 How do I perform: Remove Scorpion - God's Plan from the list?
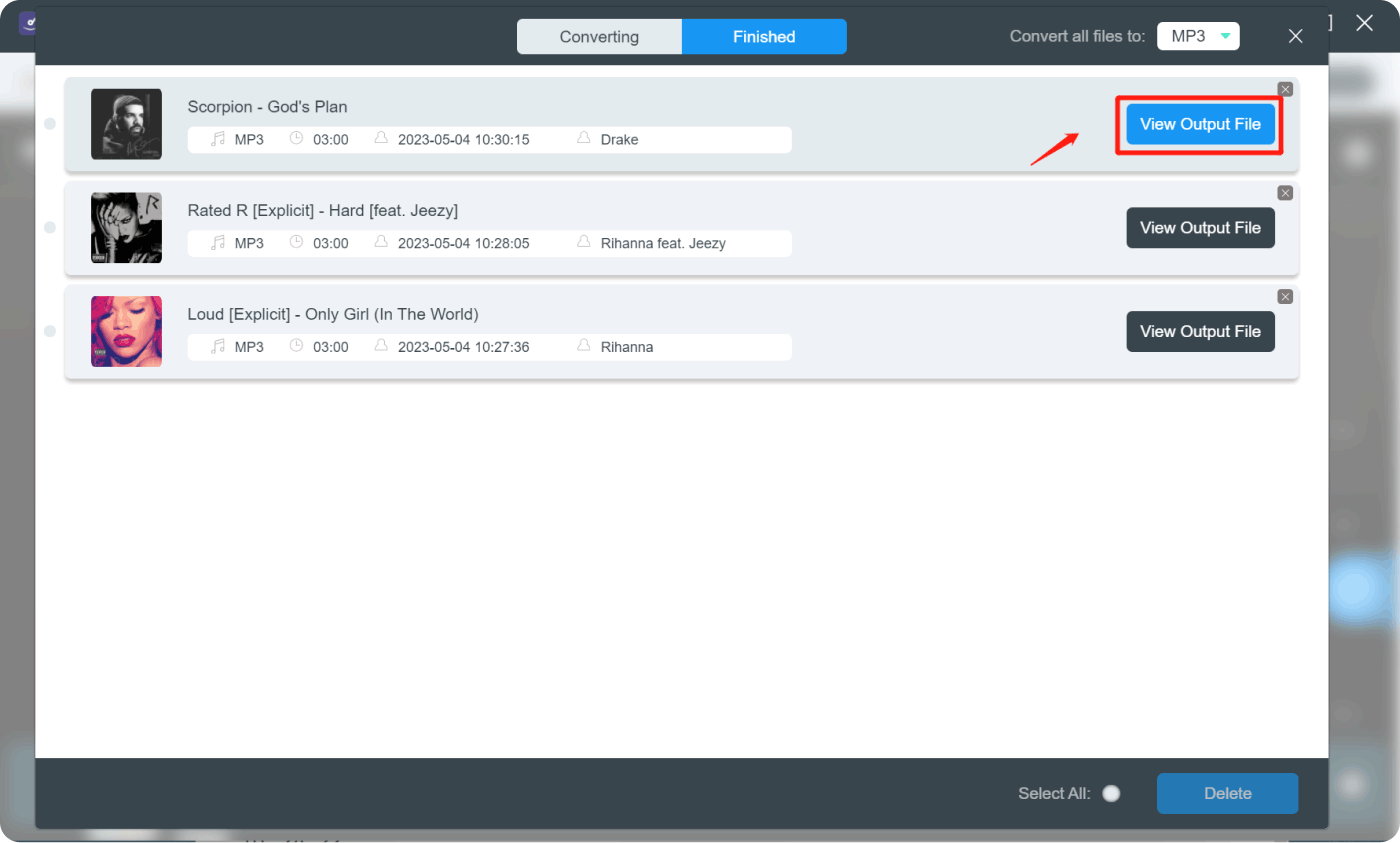[x=1285, y=89]
